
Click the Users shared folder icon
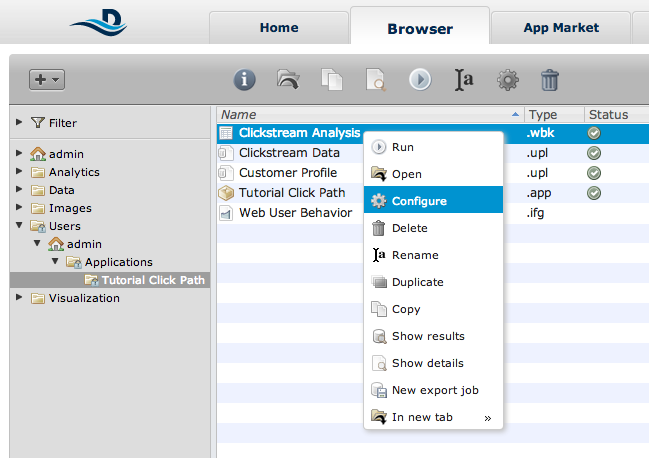point(38,226)
